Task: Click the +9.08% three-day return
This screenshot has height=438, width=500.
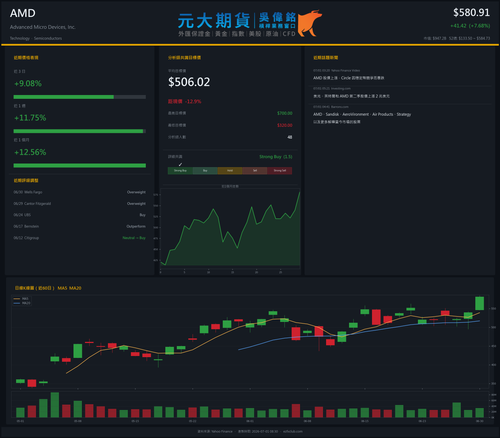Action: click(x=28, y=83)
